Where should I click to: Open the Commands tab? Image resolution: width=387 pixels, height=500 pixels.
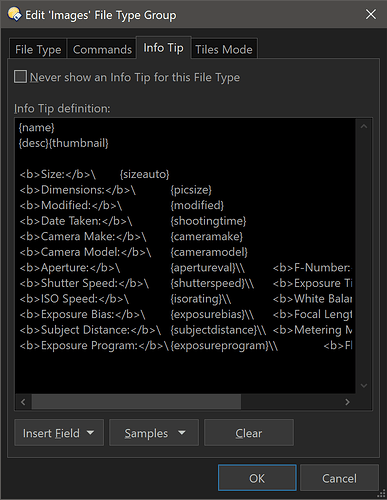pyautogui.click(x=102, y=49)
